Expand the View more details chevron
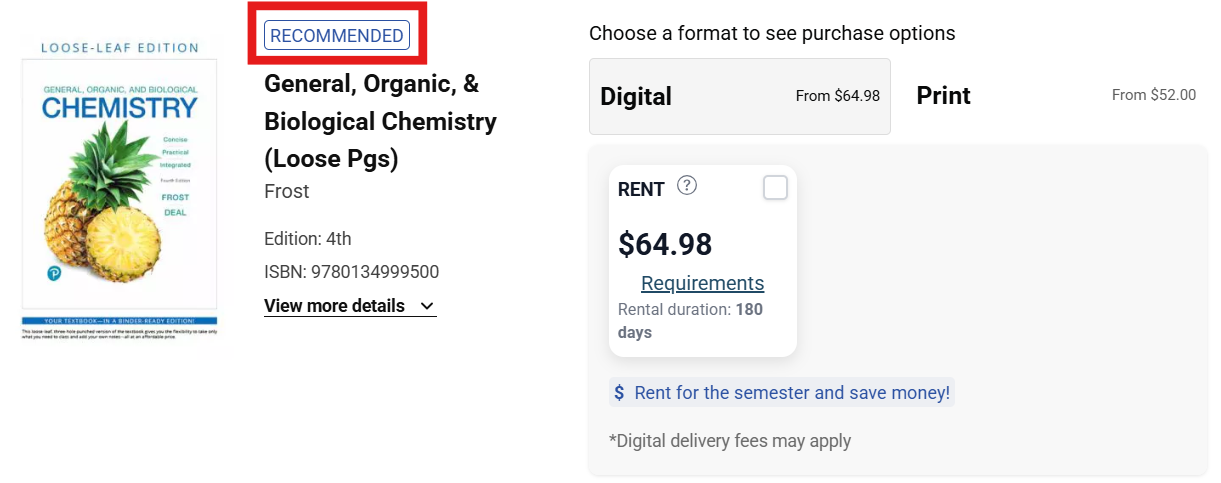1221x483 pixels. 428,306
